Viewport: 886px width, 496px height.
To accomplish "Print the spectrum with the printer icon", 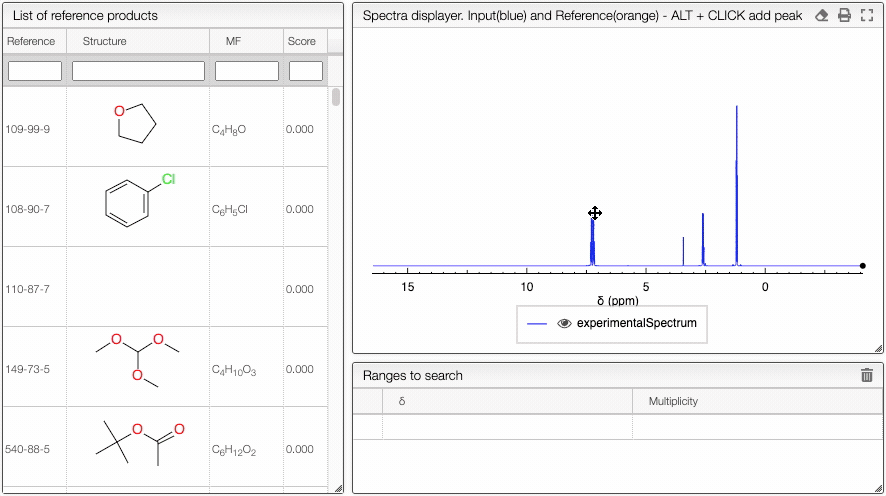I will tap(844, 15).
